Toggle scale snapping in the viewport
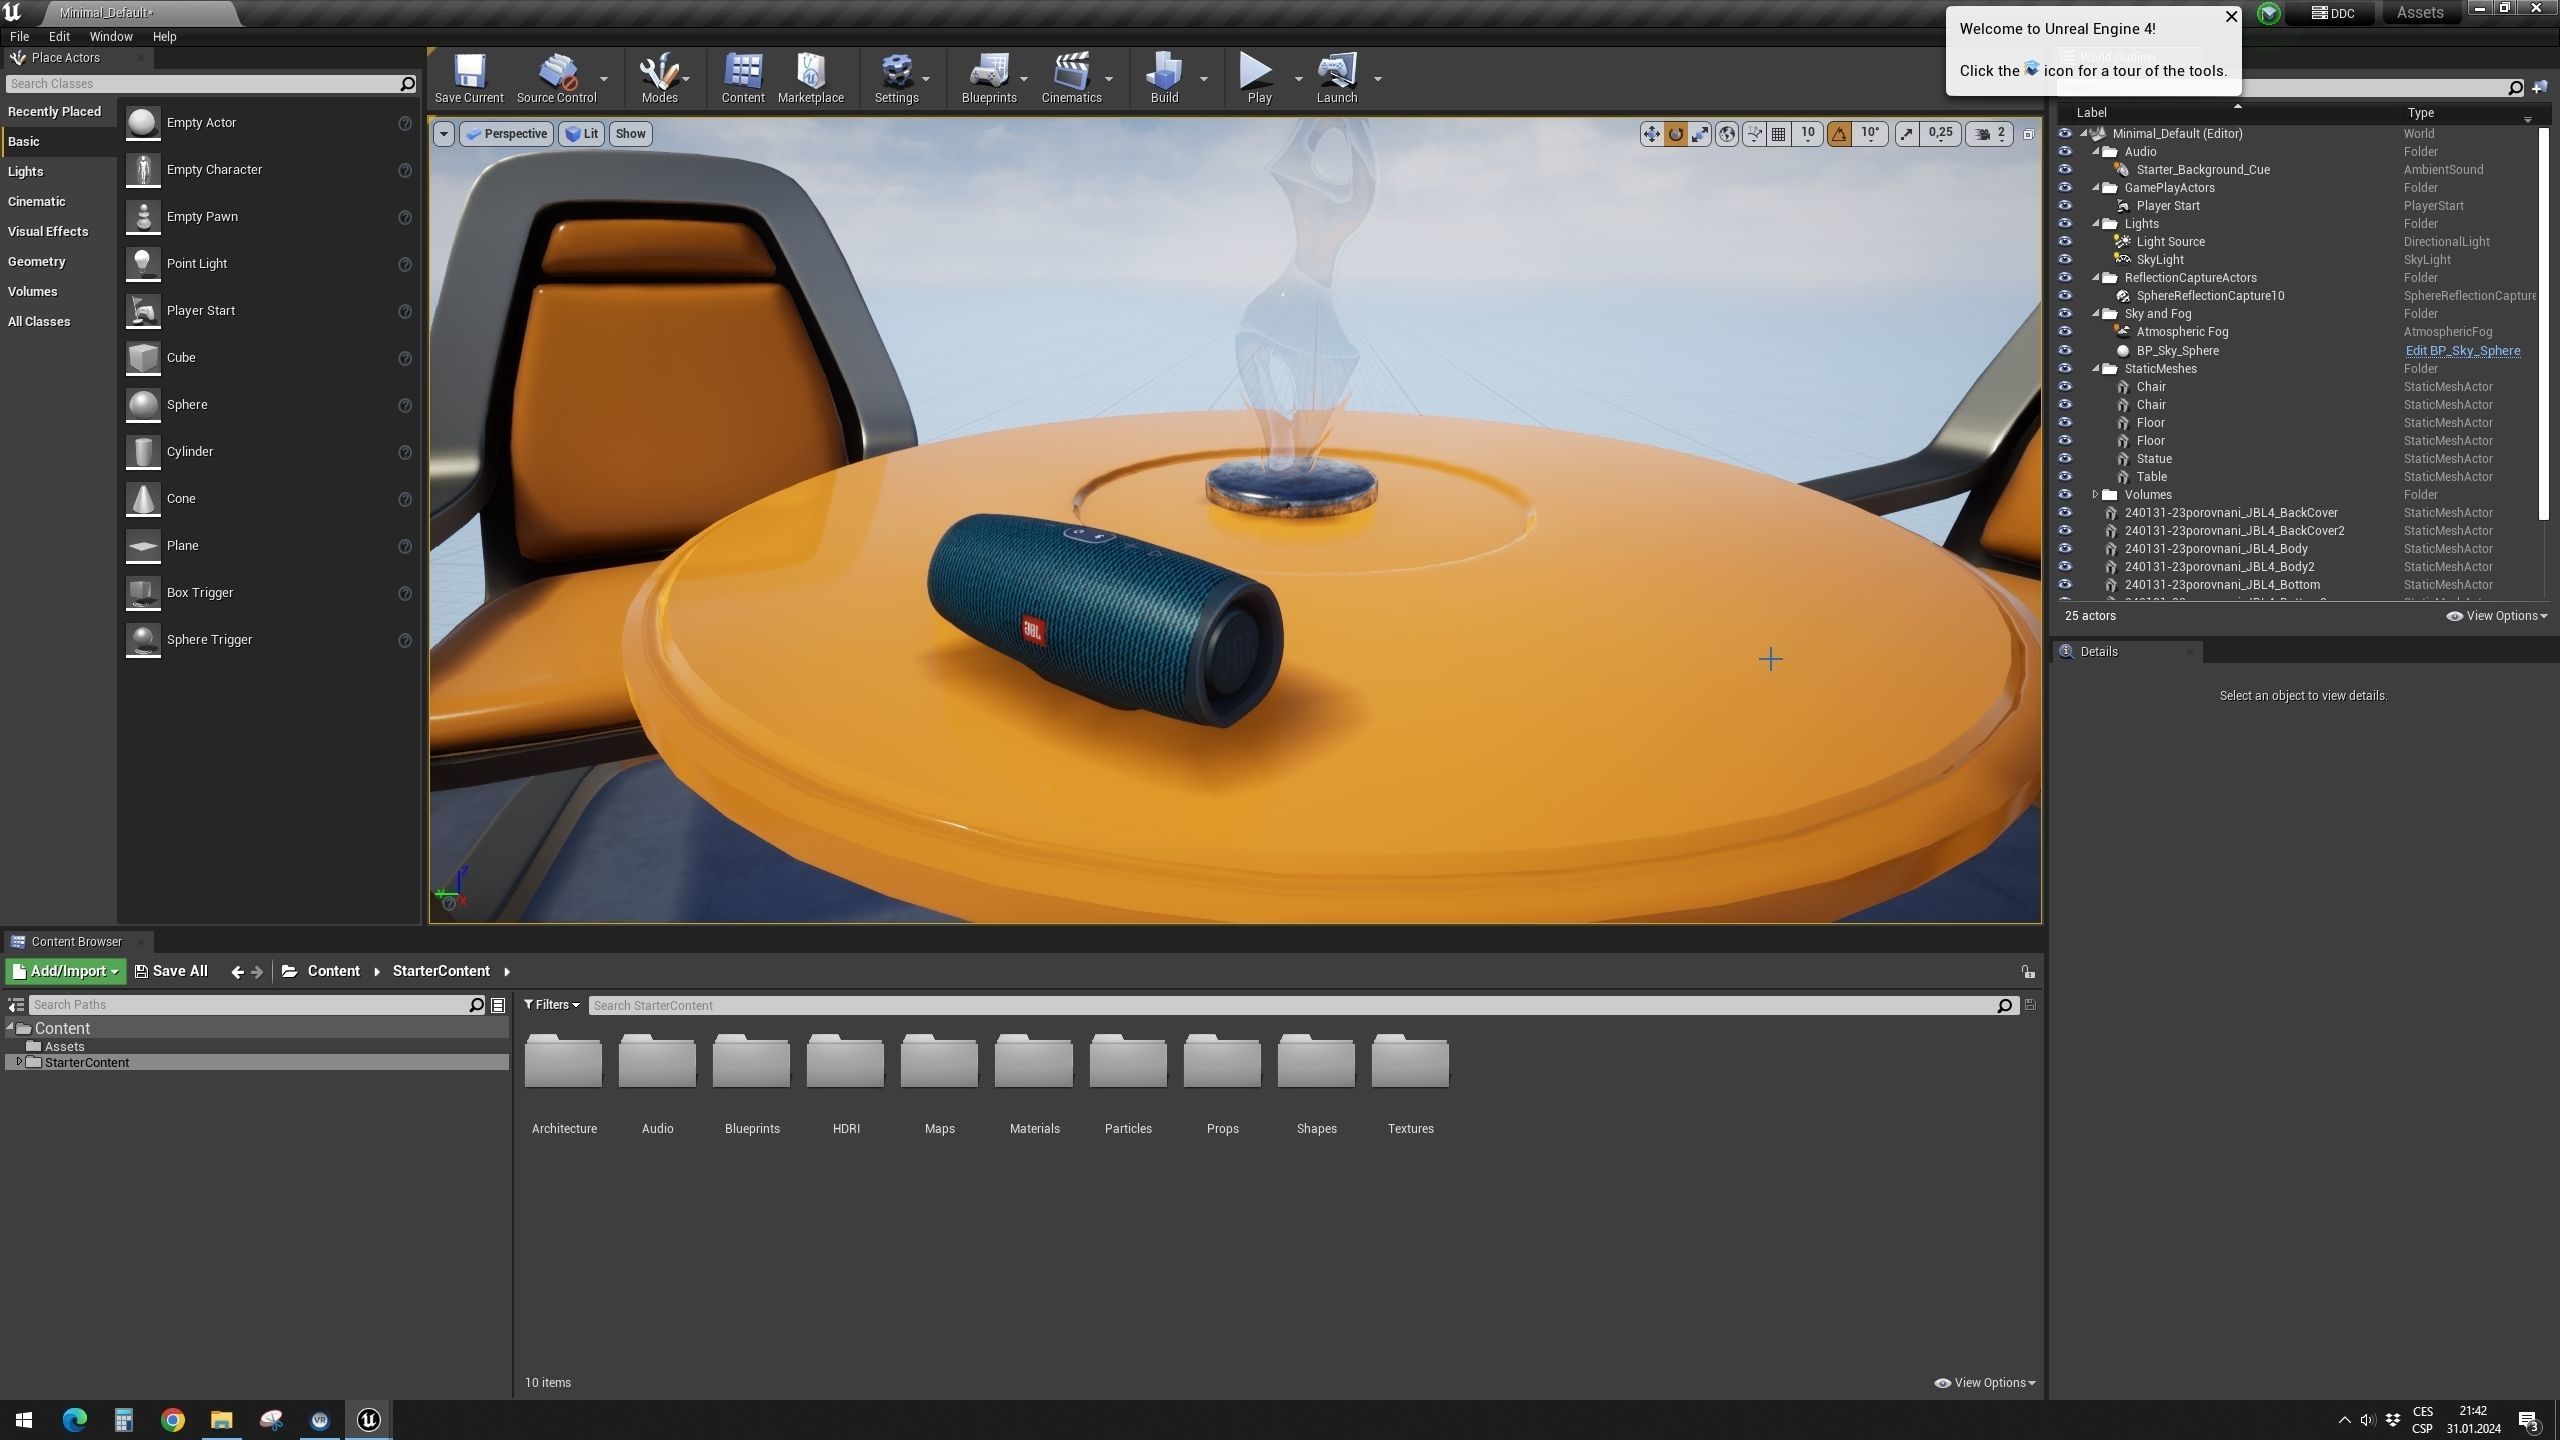This screenshot has width=2560, height=1440. coord(1907,134)
